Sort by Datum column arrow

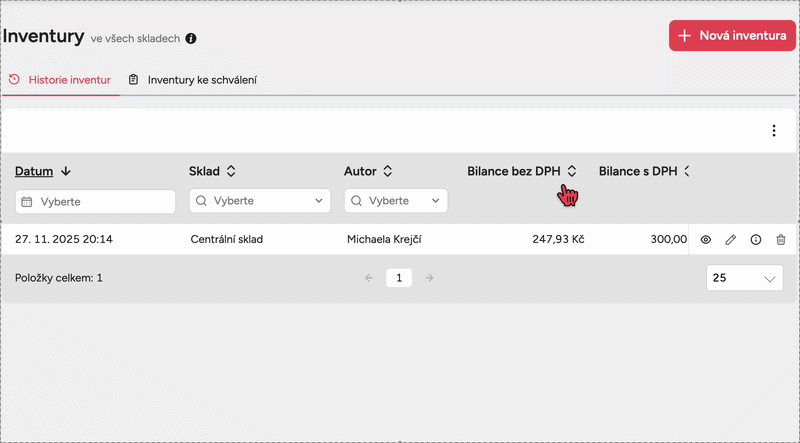[x=66, y=171]
